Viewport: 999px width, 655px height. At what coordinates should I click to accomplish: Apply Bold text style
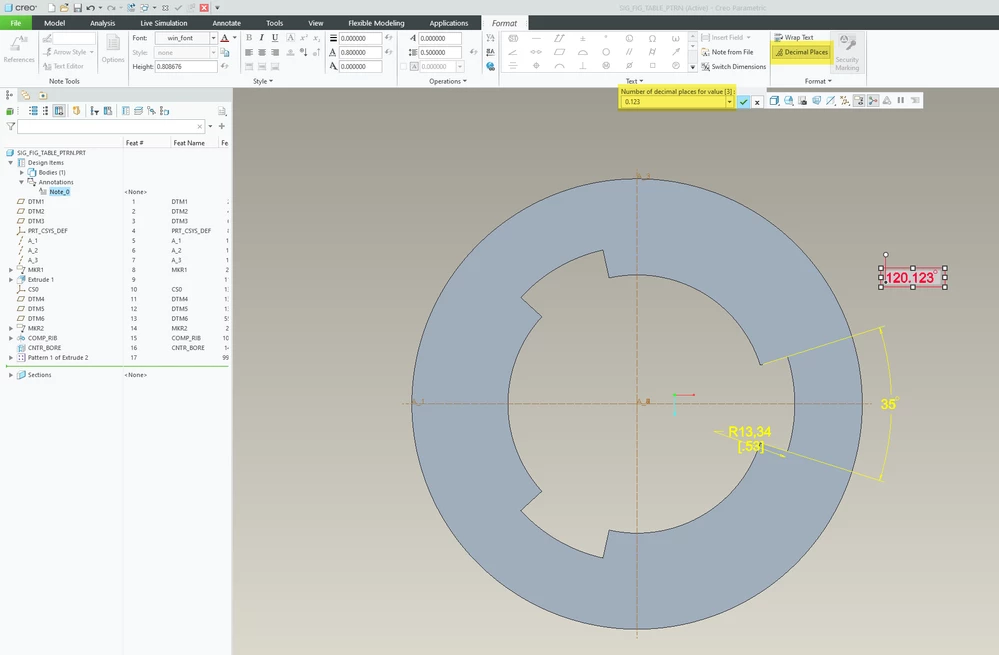pos(249,38)
